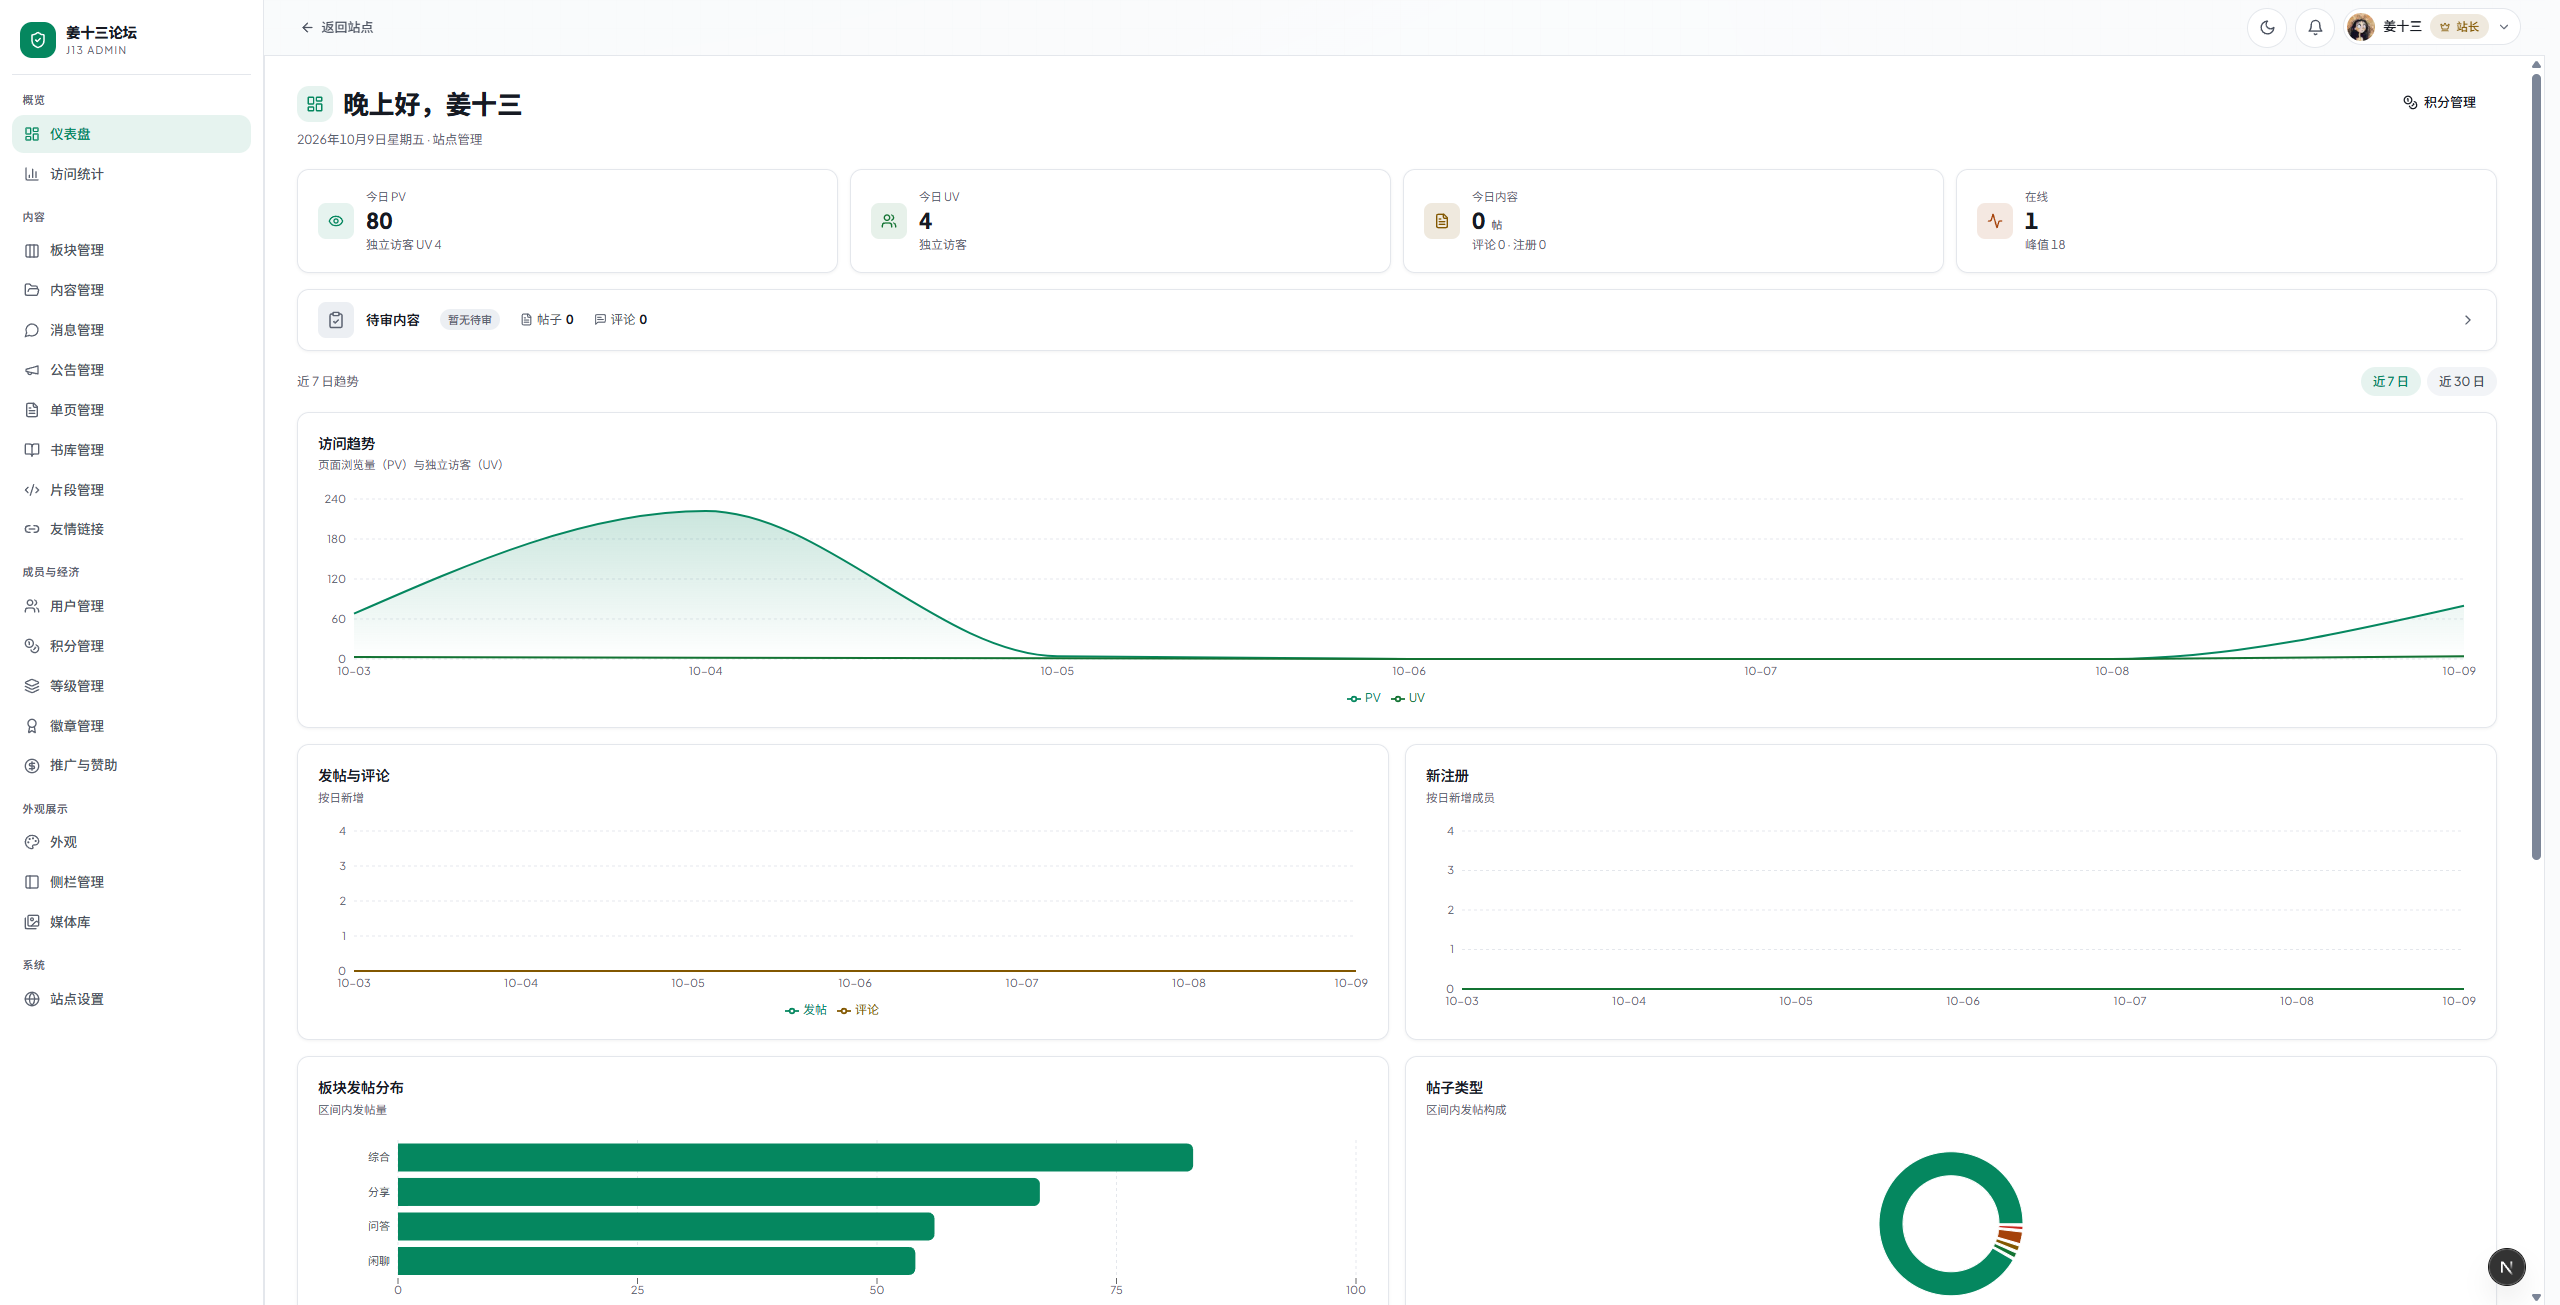Click the 公告管理 megaphone icon
The height and width of the screenshot is (1305, 2560).
[x=32, y=370]
